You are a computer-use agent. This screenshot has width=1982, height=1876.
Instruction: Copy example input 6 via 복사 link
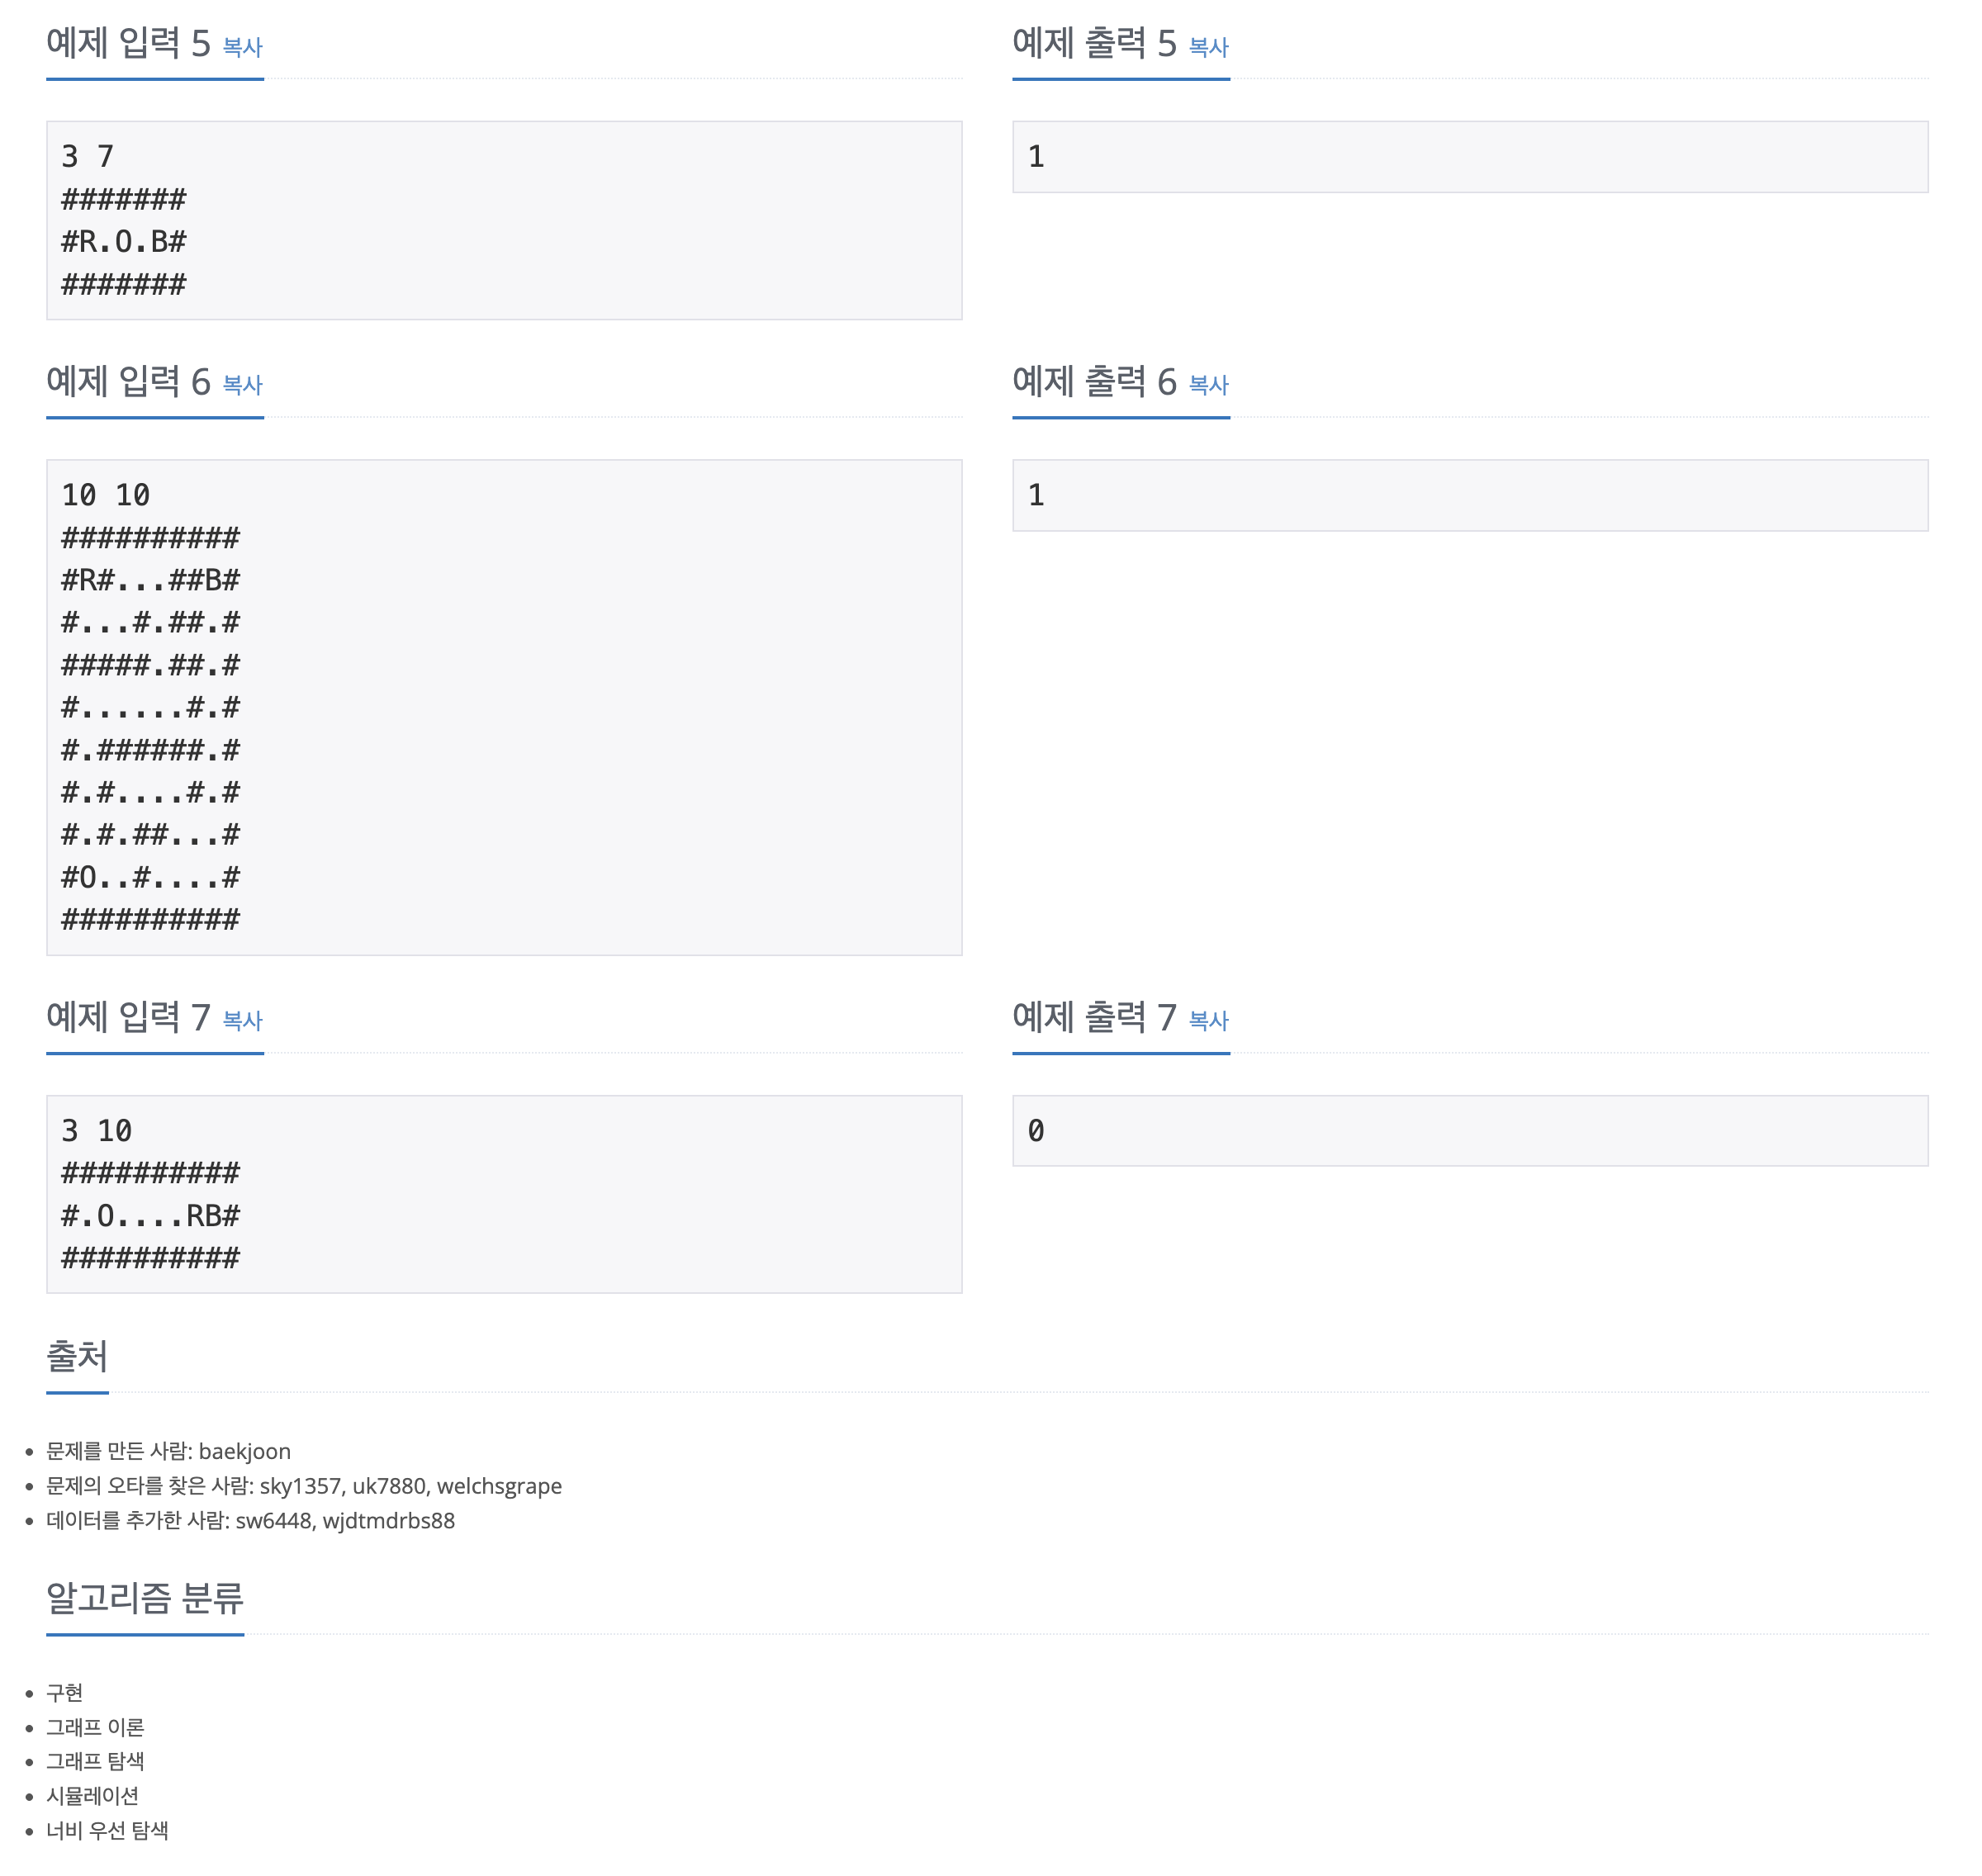[242, 385]
